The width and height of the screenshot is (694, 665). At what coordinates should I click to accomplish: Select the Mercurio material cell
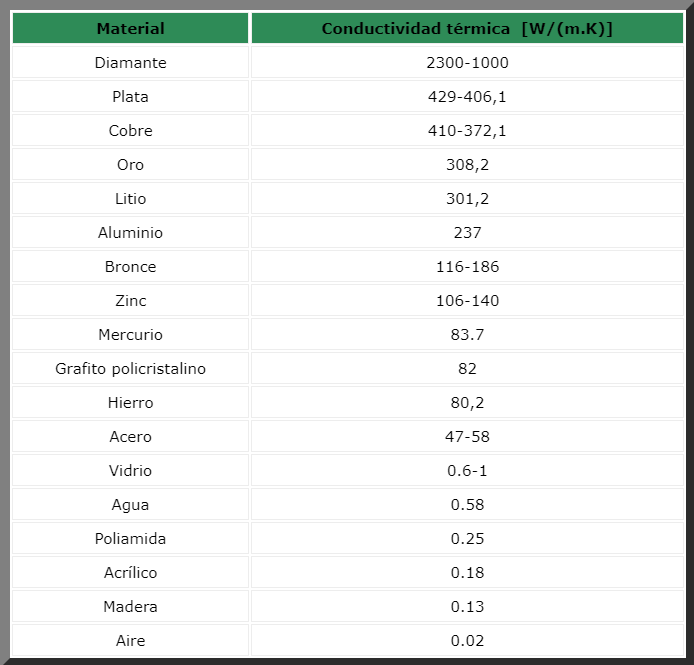131,335
